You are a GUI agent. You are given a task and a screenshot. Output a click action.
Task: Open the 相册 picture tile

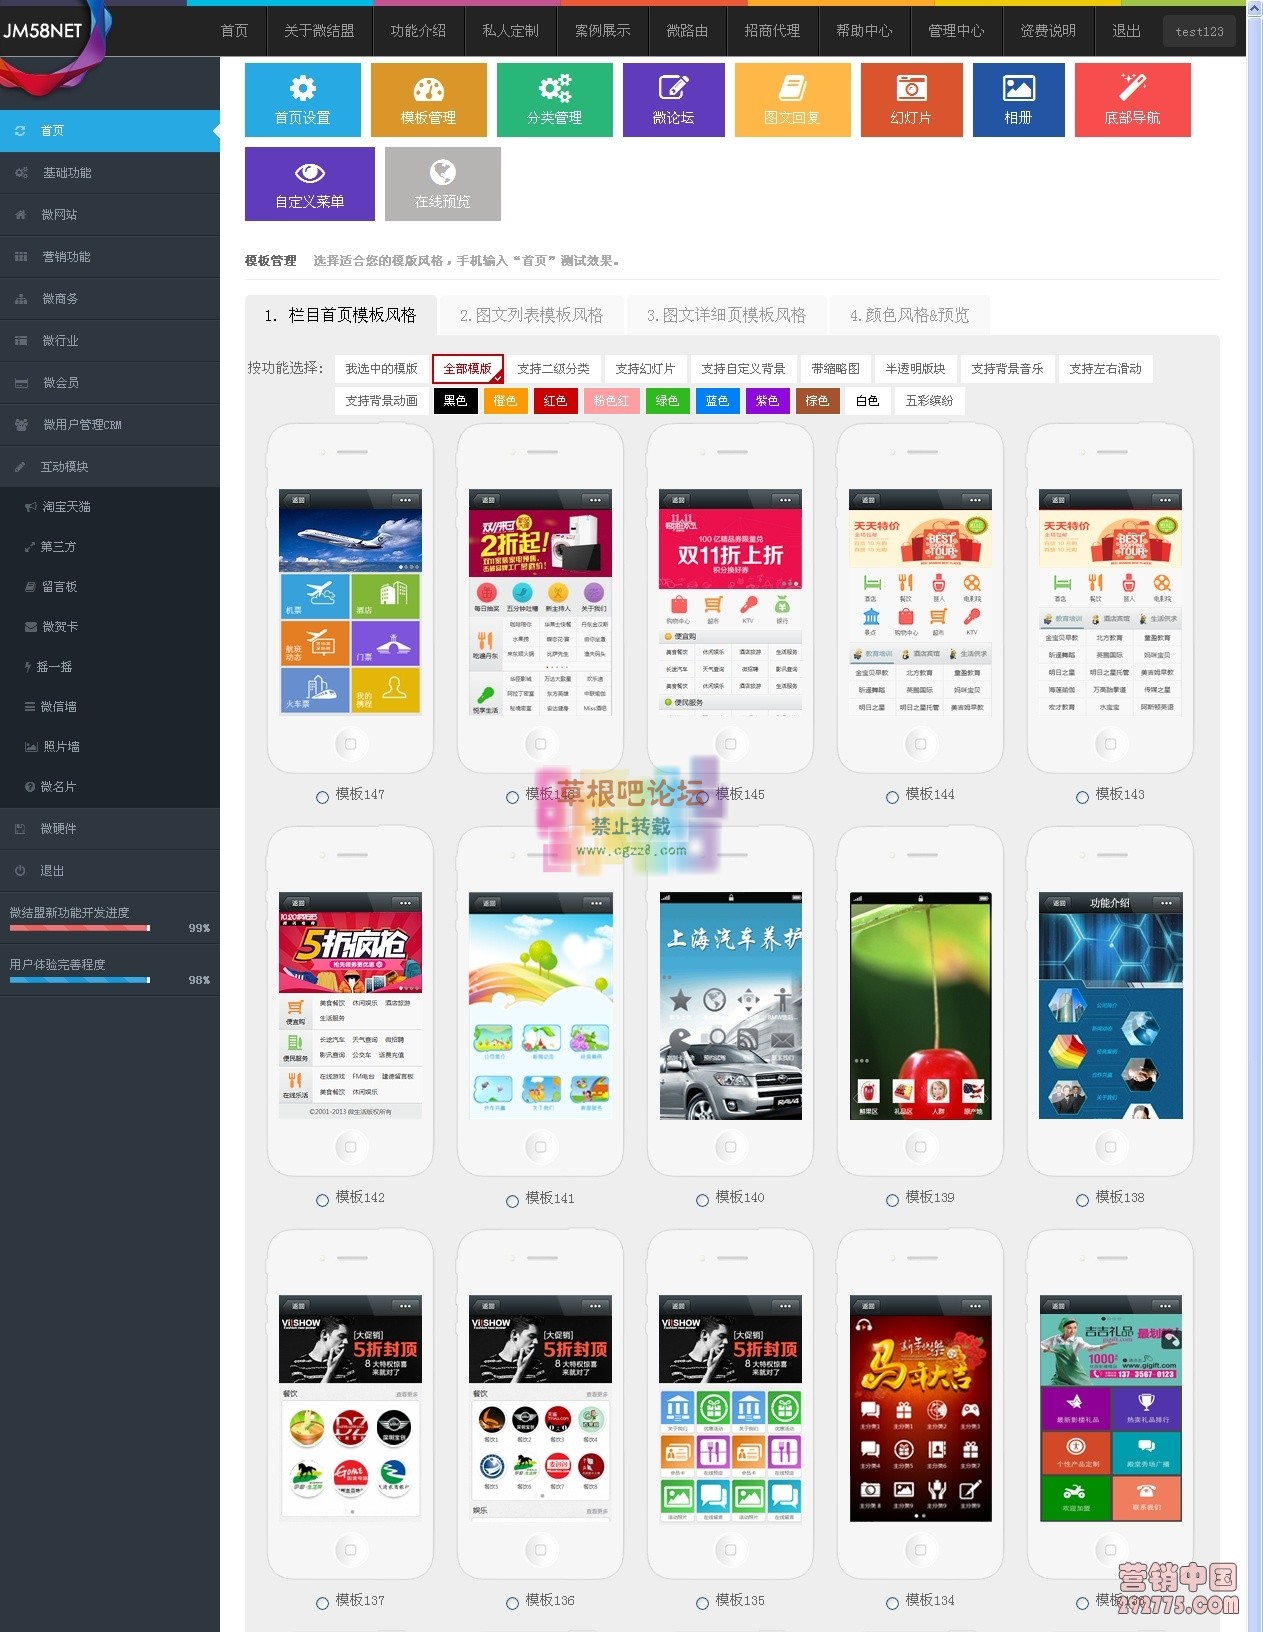[x=1017, y=99]
